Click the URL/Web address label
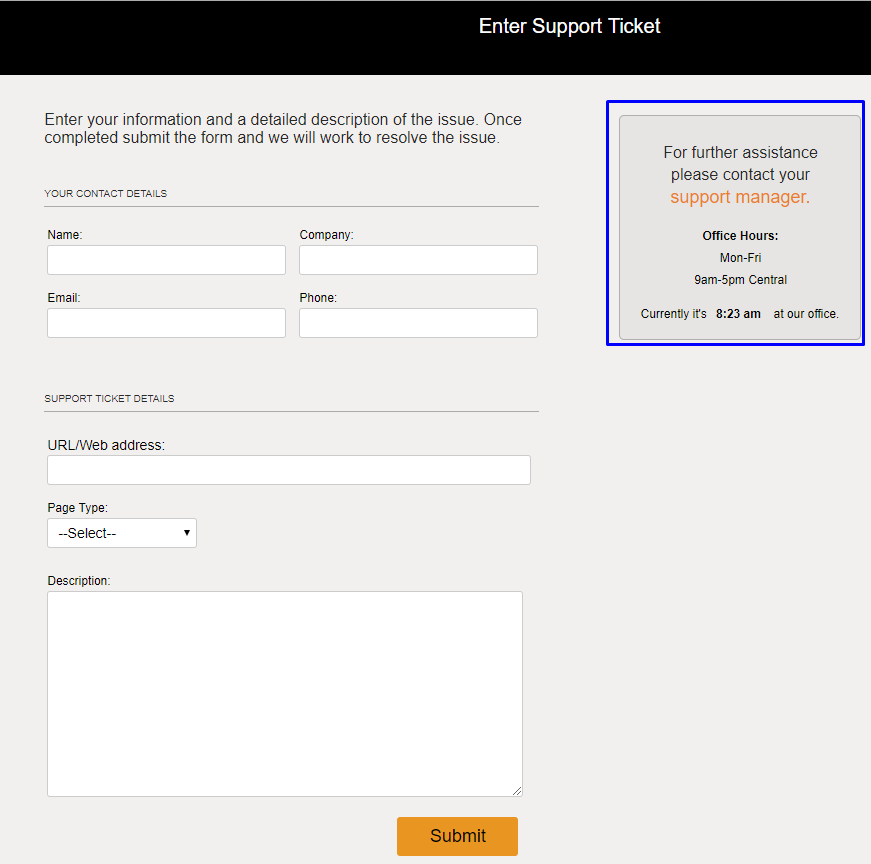The width and height of the screenshot is (871, 864). 106,445
